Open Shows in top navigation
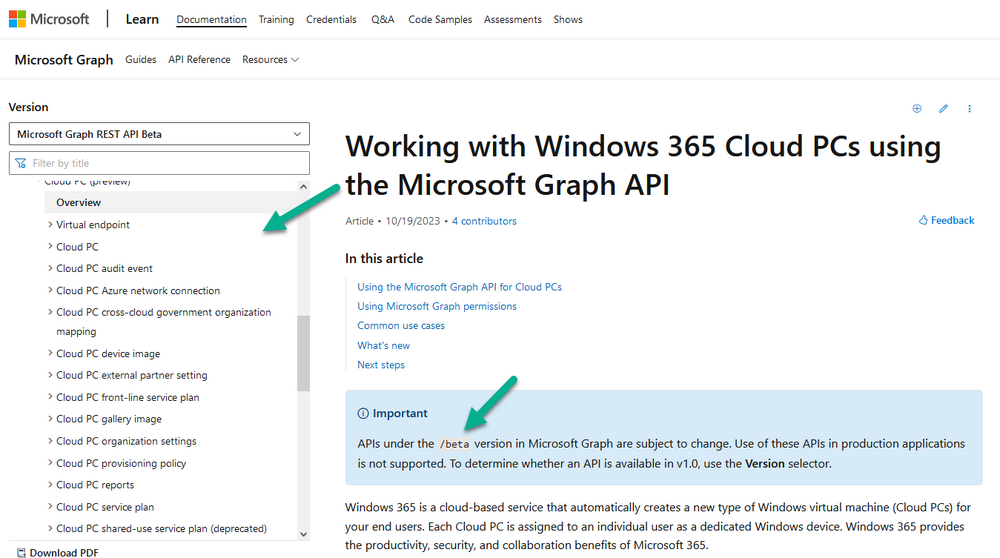Viewport: 1000px width, 558px height. [568, 19]
